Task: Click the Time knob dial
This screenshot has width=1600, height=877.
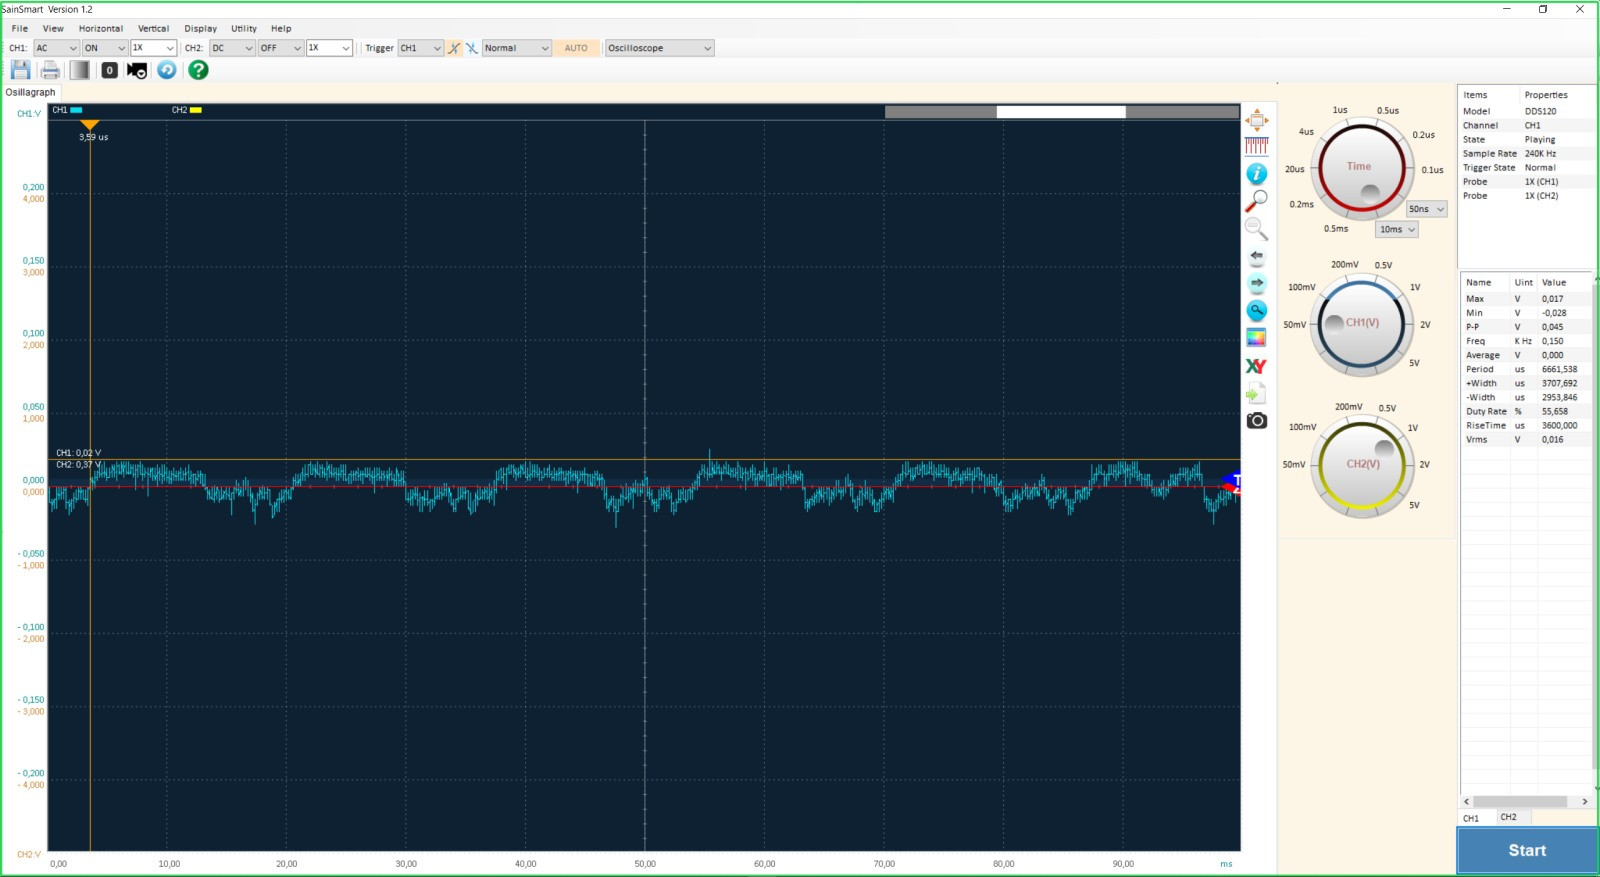Action: (x=1360, y=168)
